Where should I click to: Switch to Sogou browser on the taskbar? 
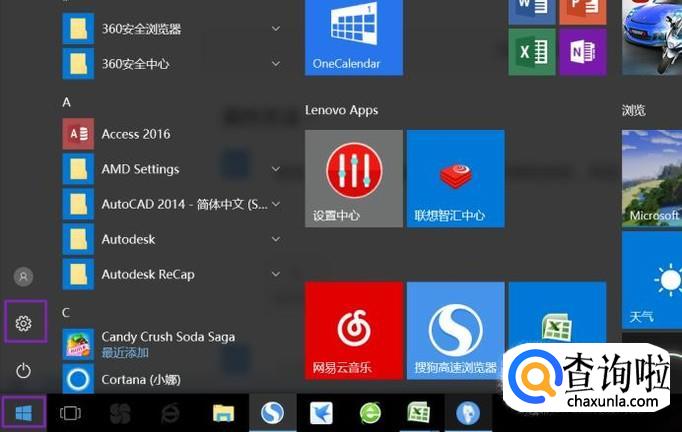click(272, 412)
